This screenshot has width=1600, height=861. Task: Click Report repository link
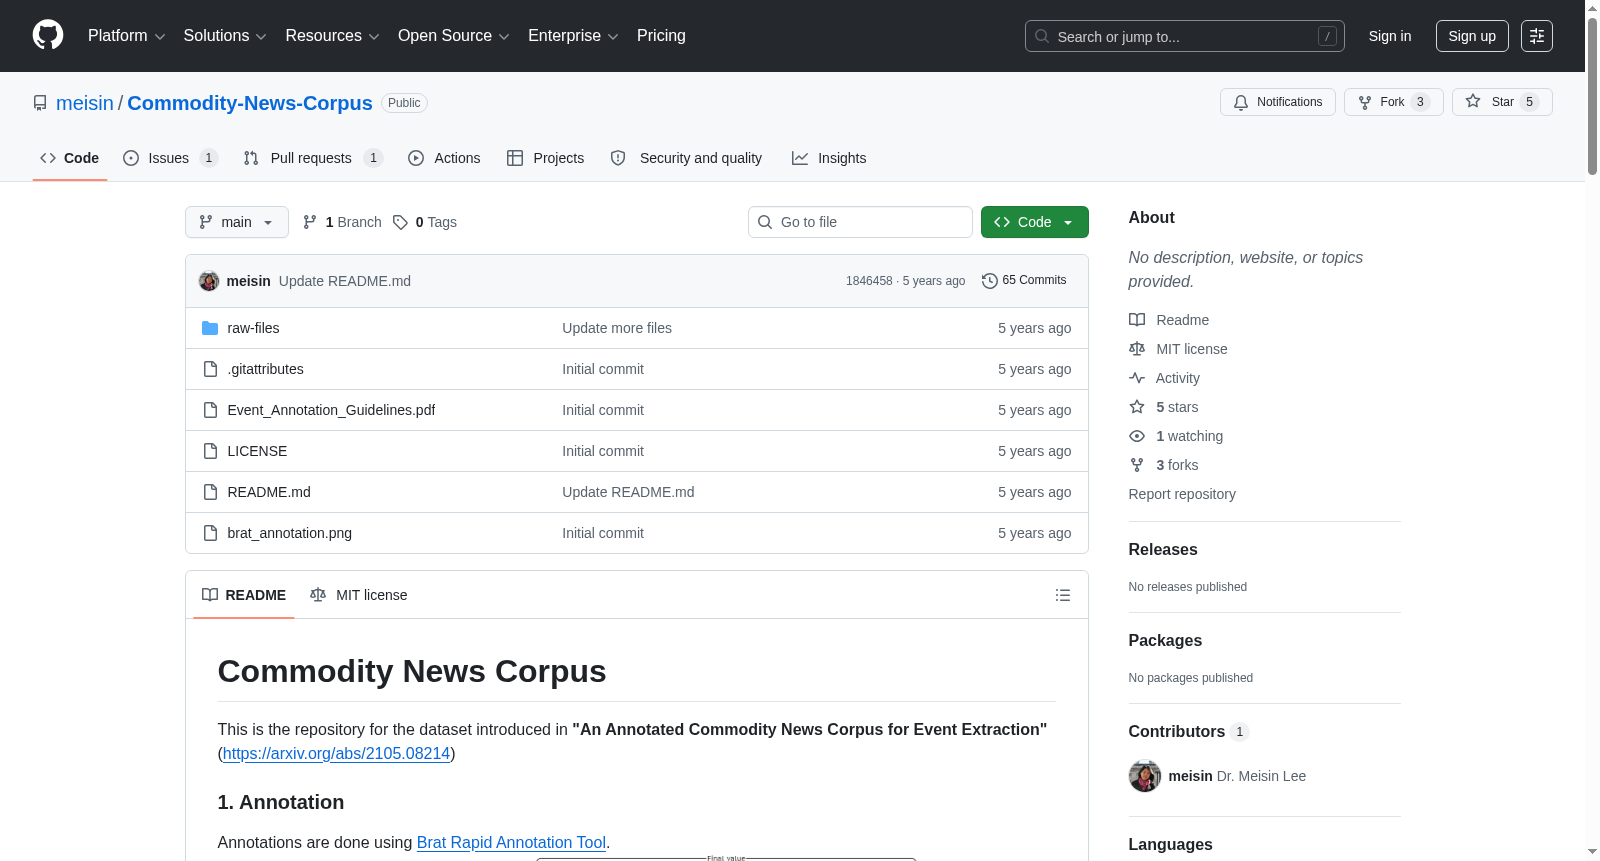[1182, 494]
